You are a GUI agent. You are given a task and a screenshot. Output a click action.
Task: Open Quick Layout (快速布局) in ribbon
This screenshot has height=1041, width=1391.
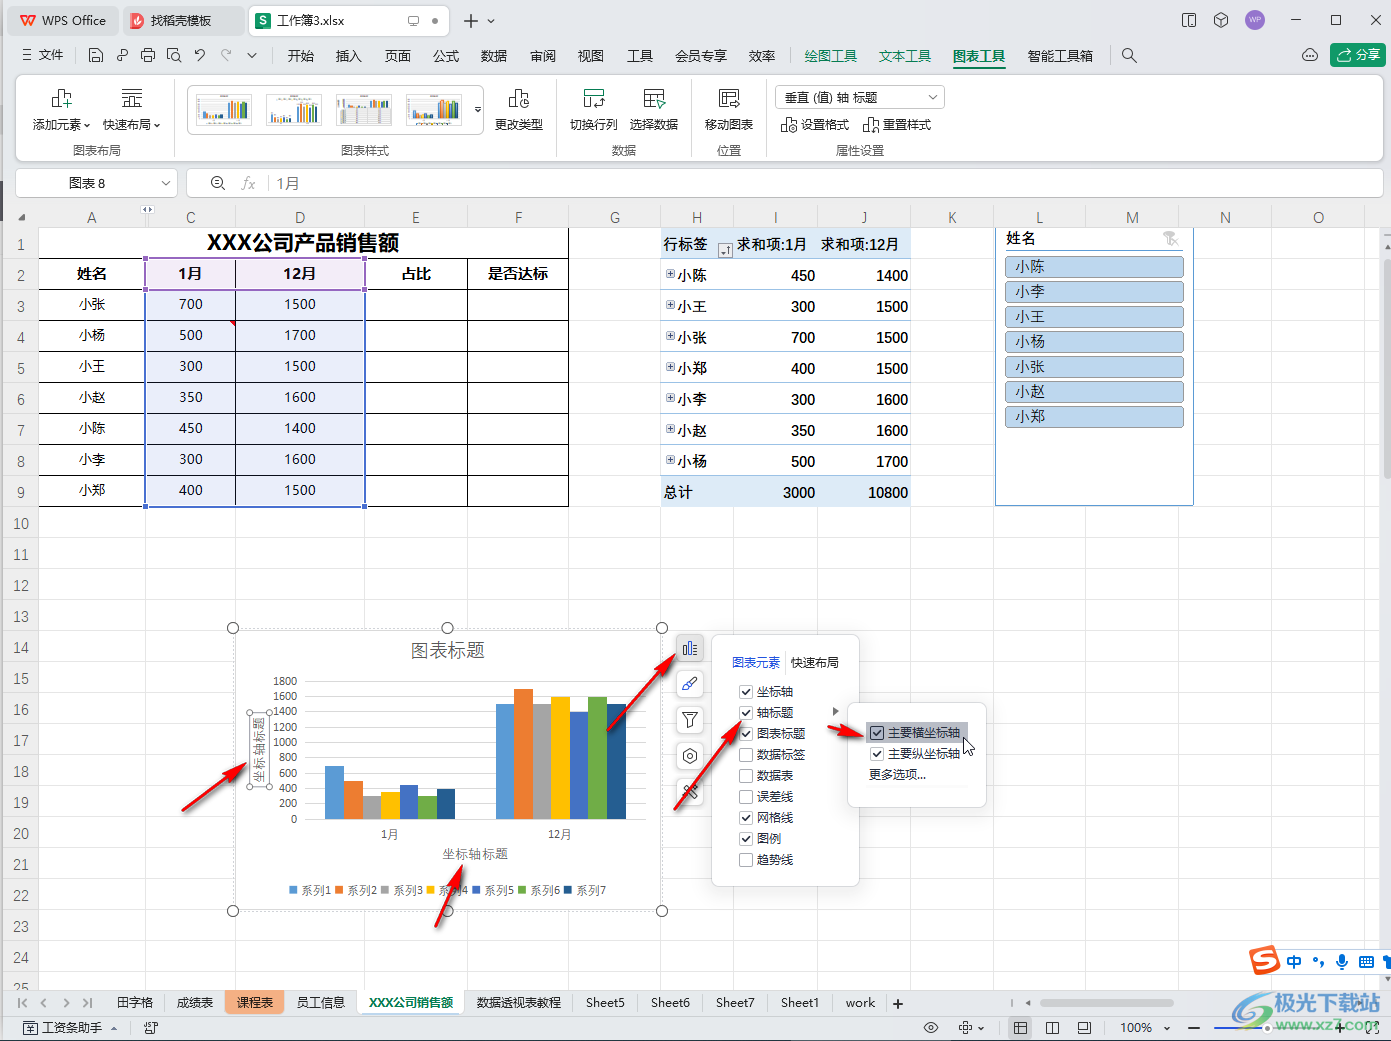pos(132,110)
